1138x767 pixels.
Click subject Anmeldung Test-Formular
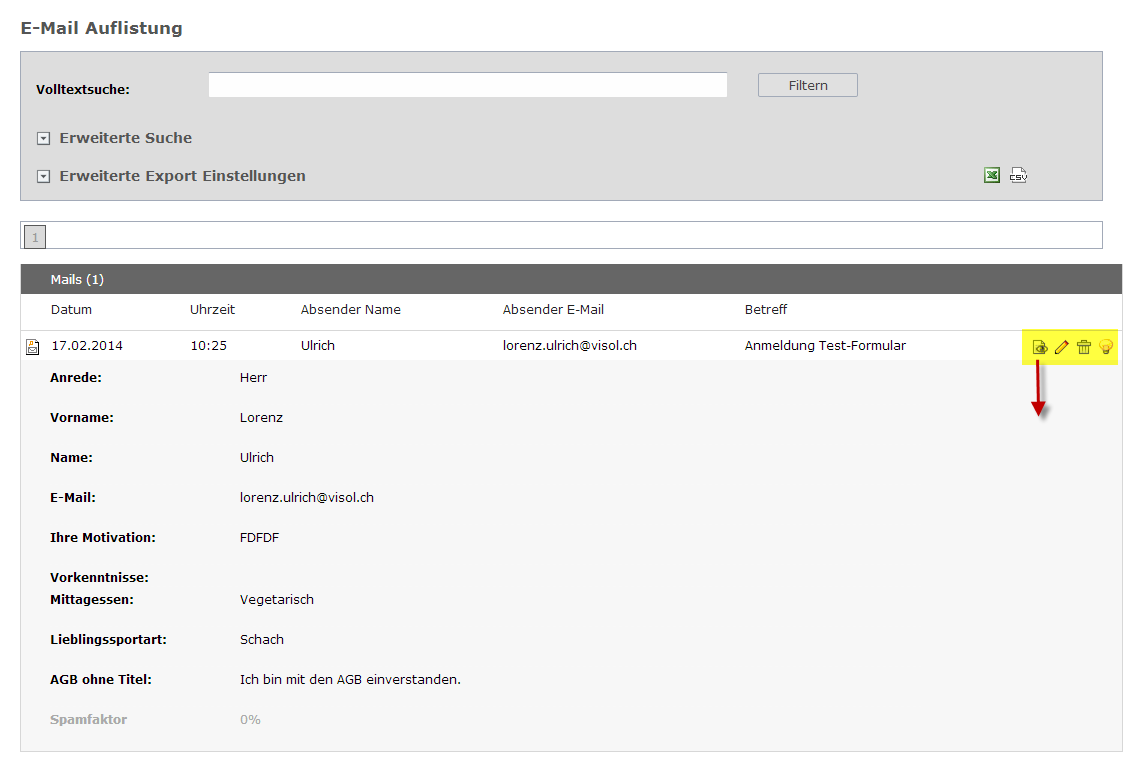click(825, 345)
